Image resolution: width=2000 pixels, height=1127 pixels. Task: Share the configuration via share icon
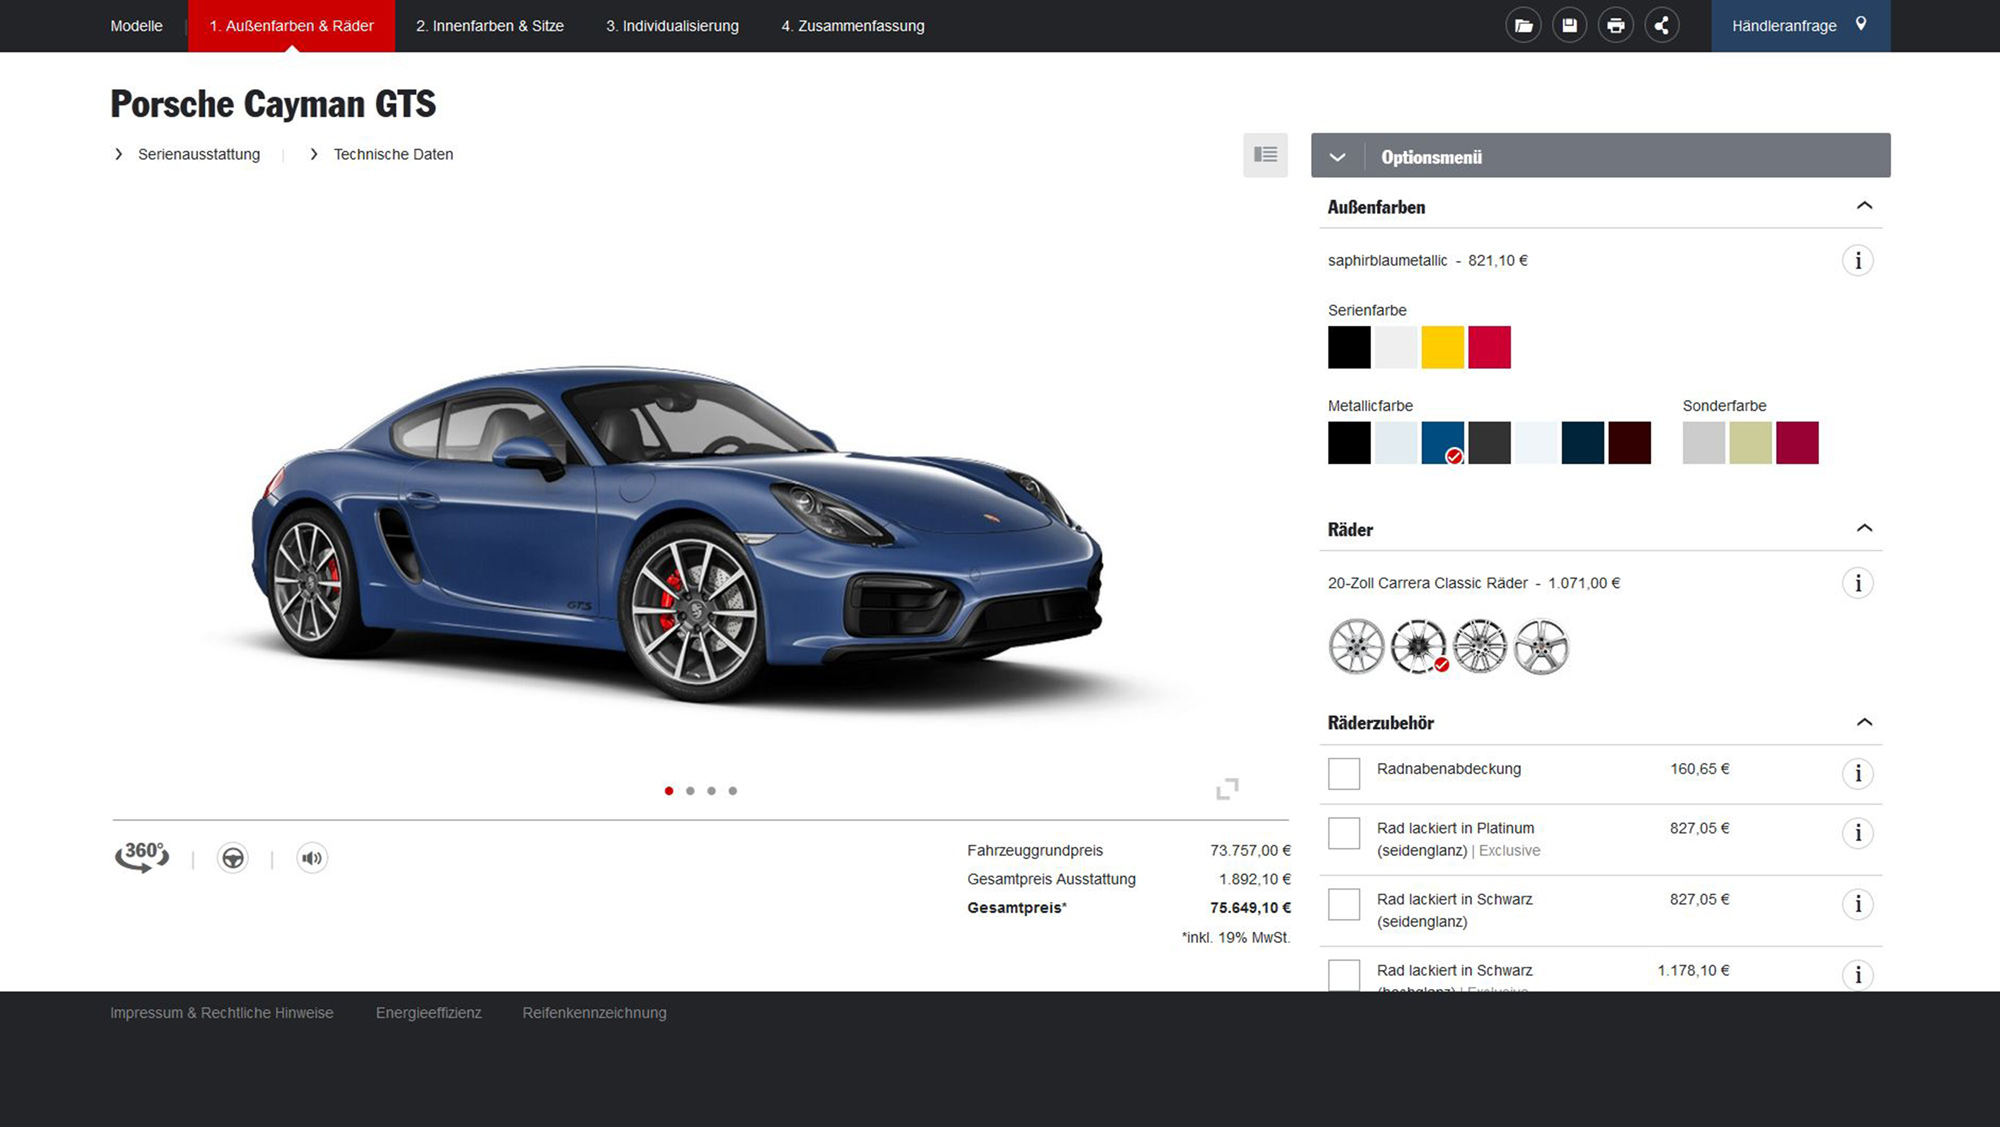(x=1662, y=24)
